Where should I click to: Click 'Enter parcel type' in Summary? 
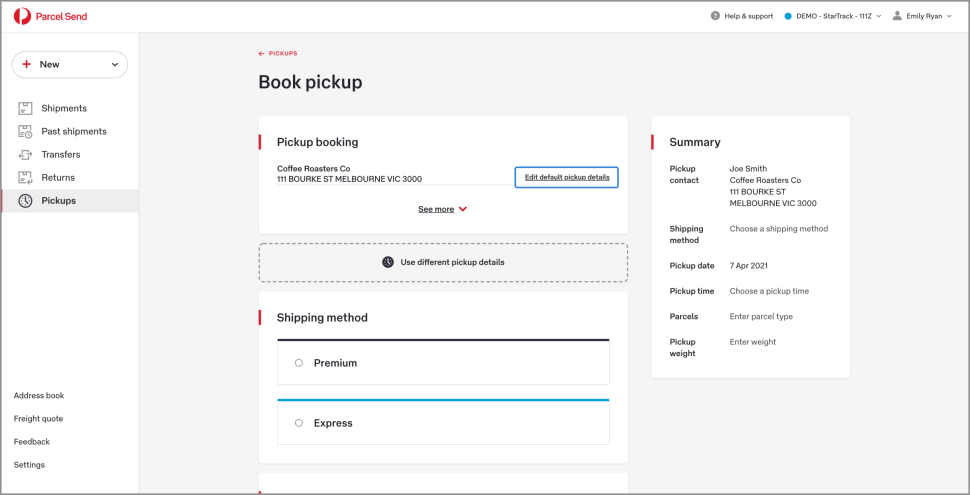[761, 316]
